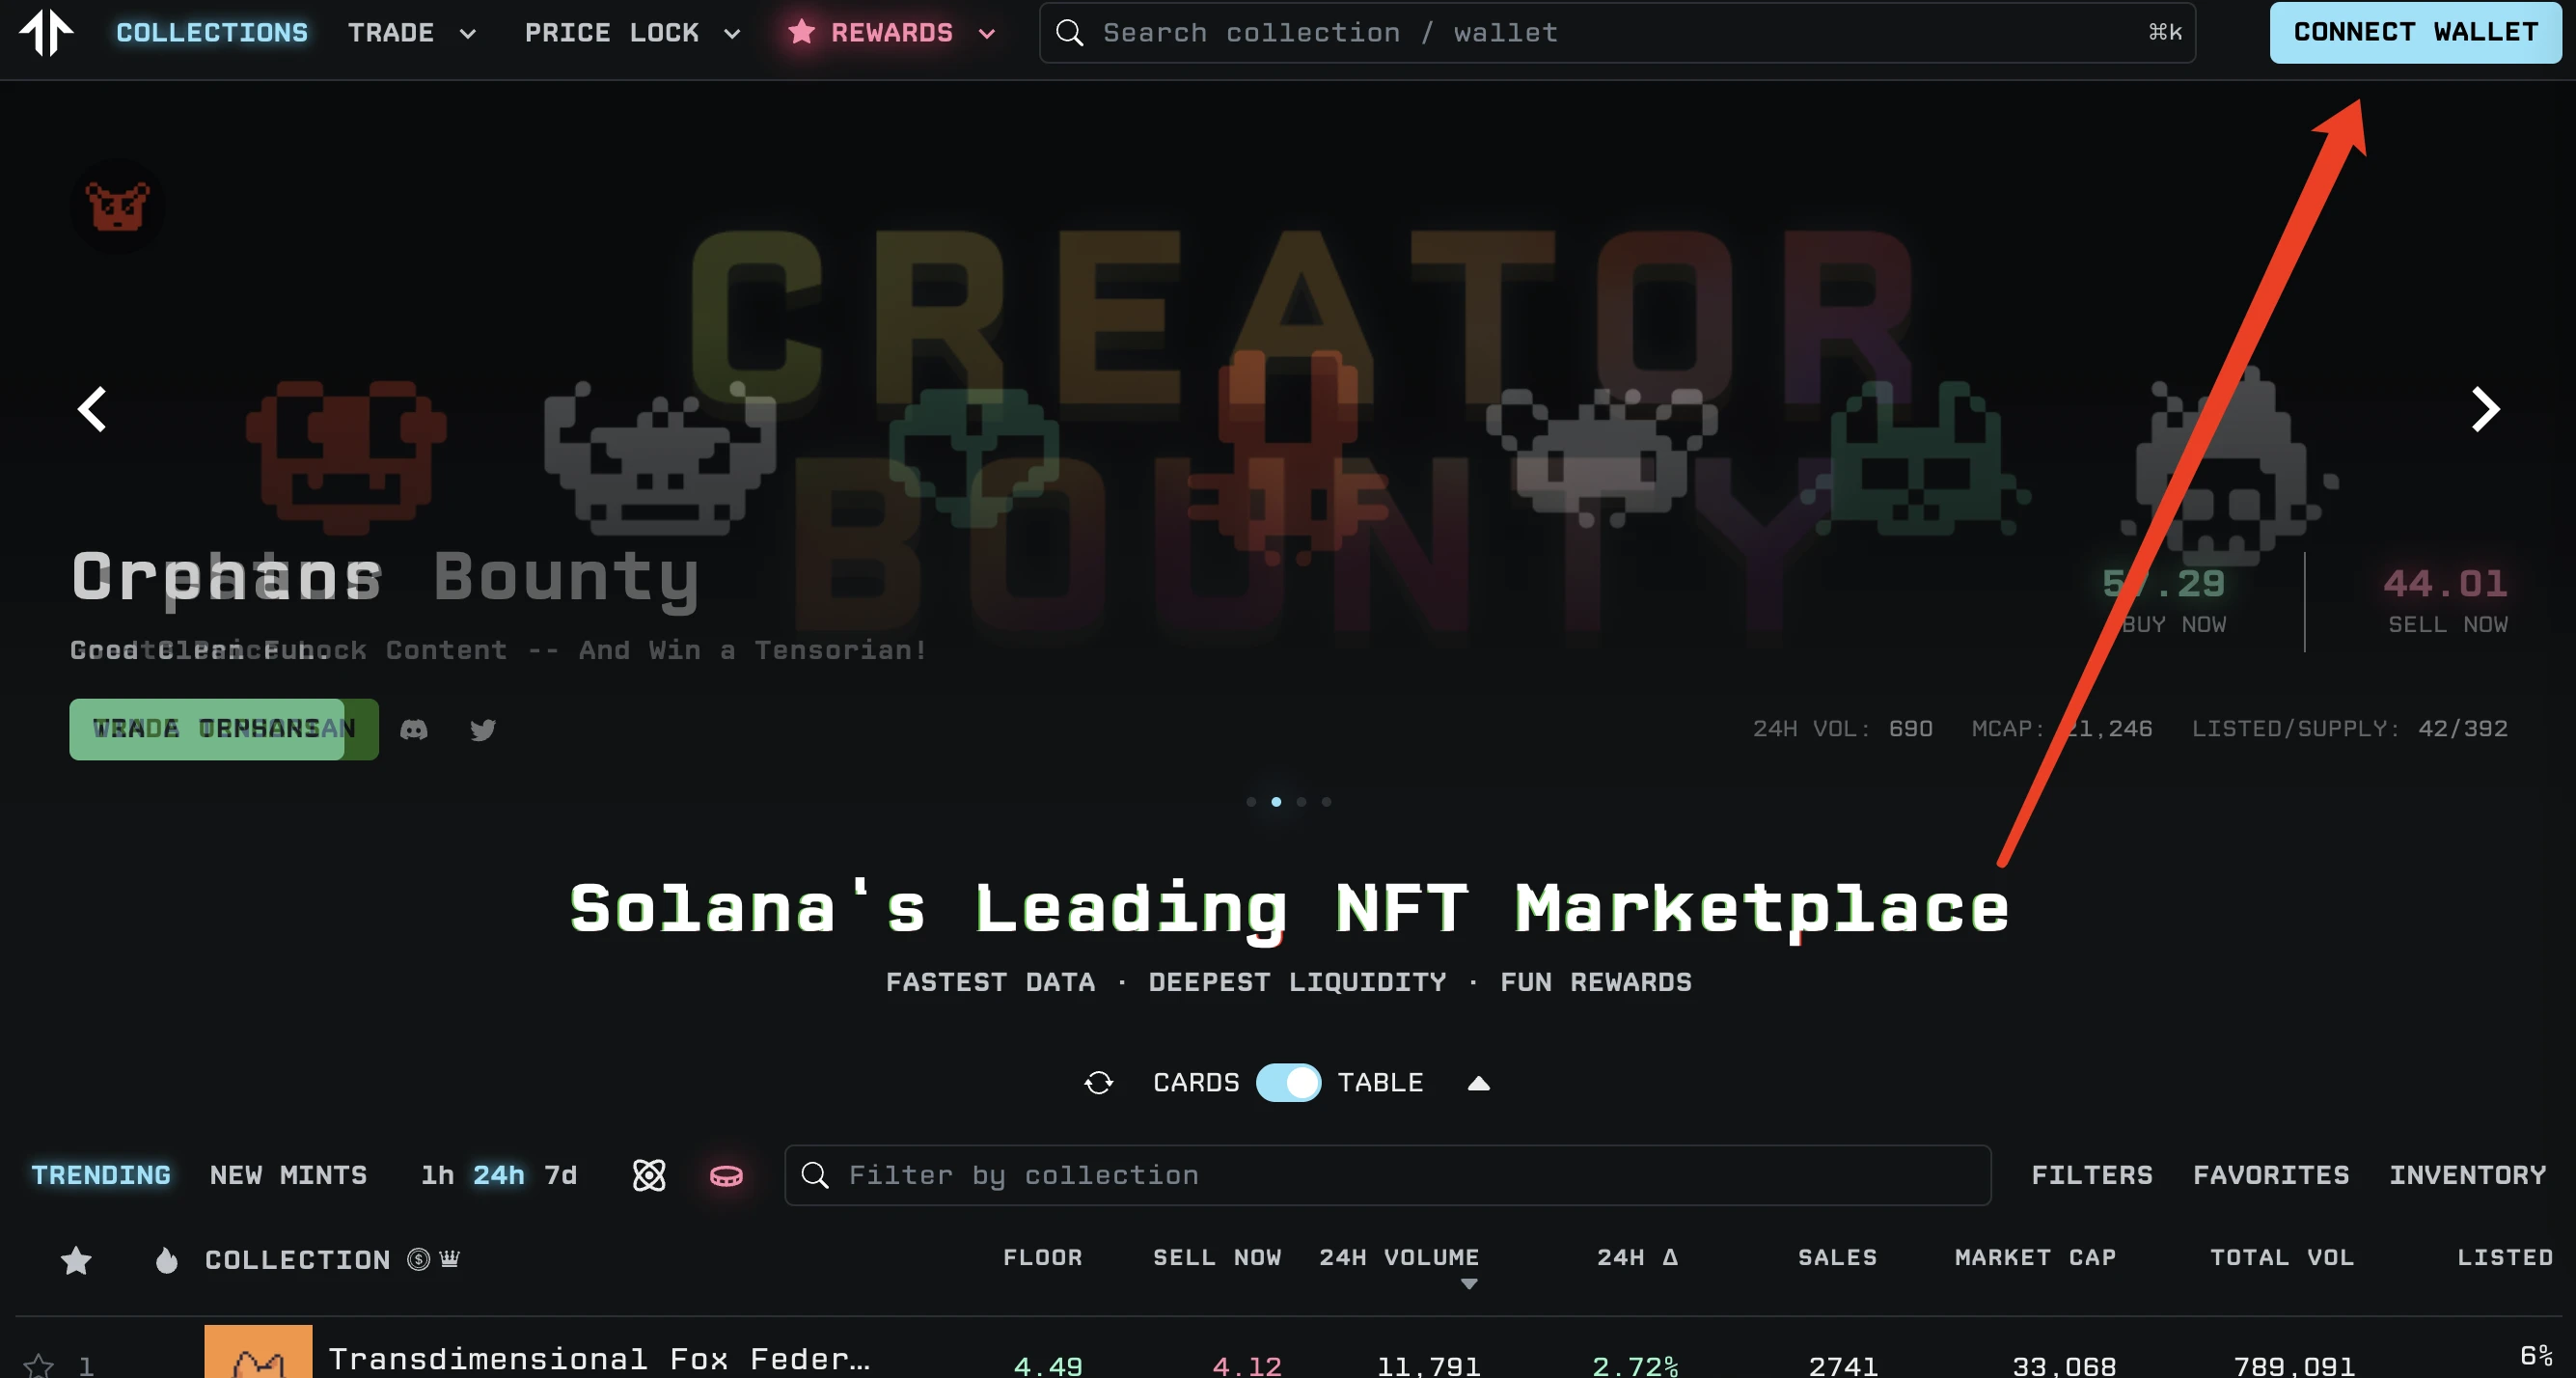
Task: Open the Collections nav item
Action: (212, 33)
